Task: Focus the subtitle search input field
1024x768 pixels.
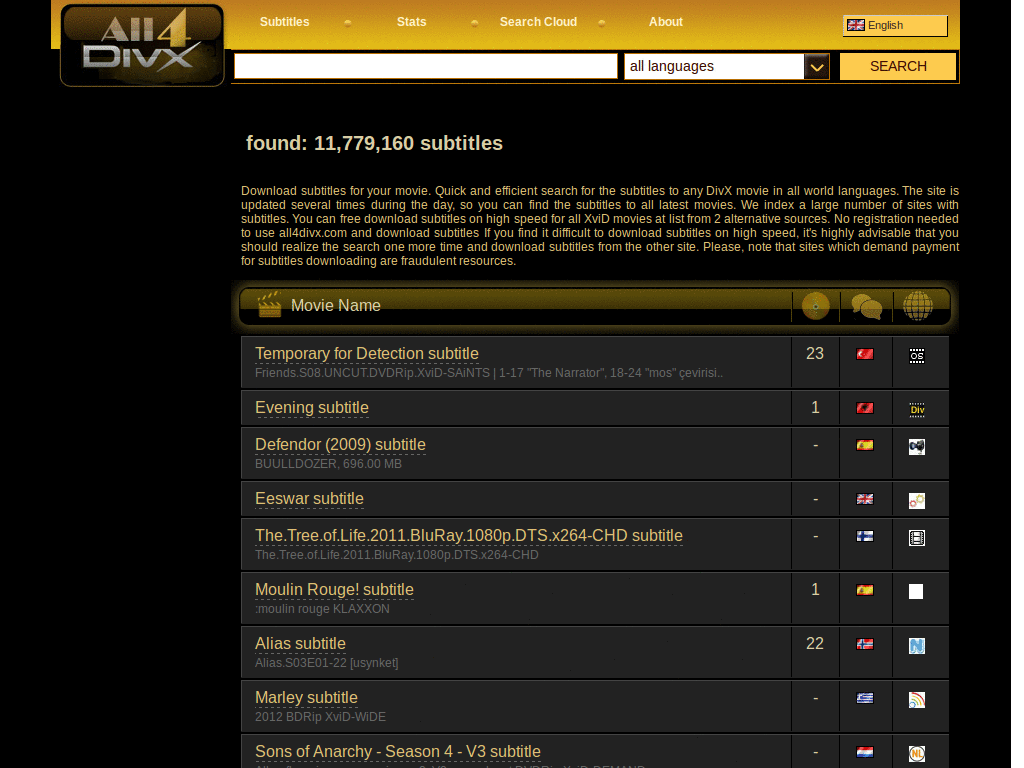Action: (x=425, y=66)
